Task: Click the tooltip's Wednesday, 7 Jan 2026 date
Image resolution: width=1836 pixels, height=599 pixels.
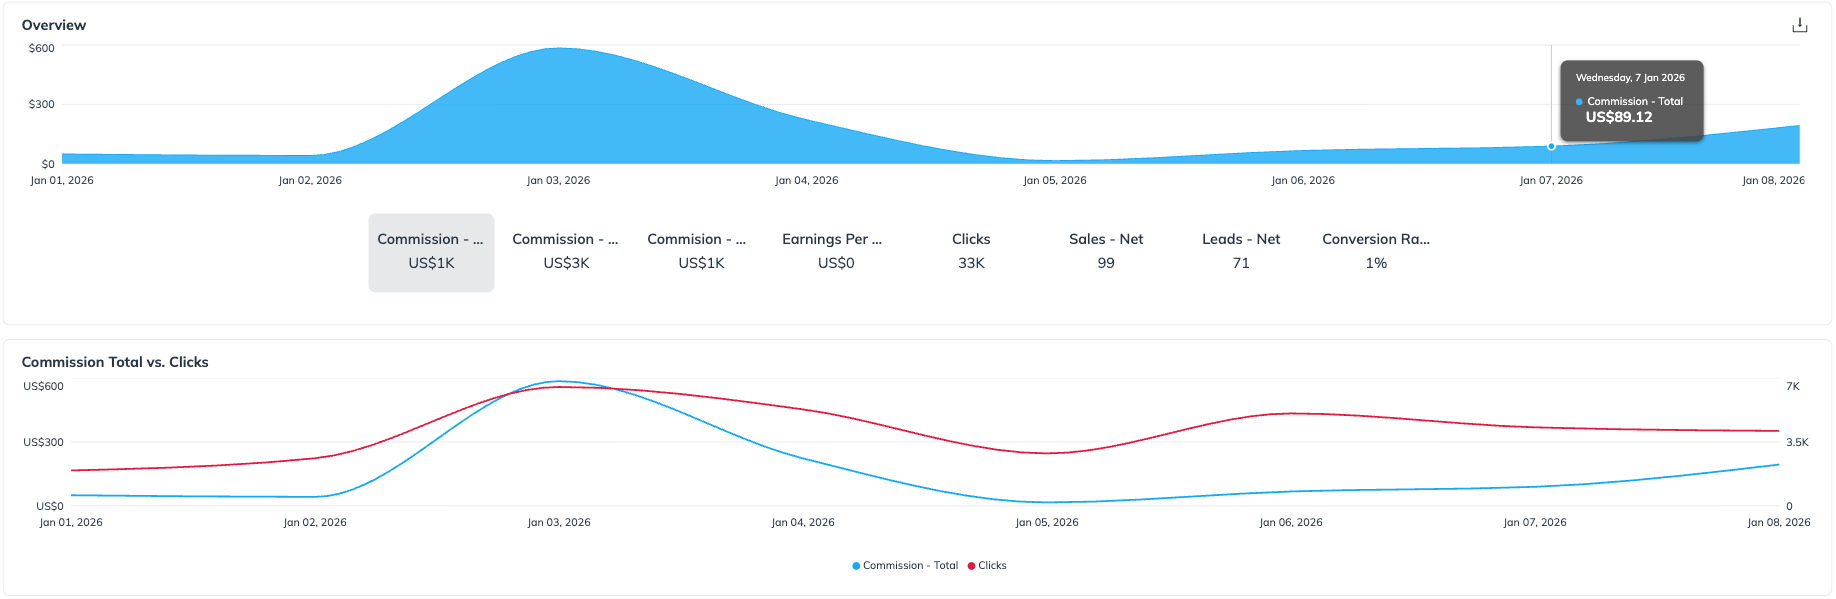Action: point(1630,78)
